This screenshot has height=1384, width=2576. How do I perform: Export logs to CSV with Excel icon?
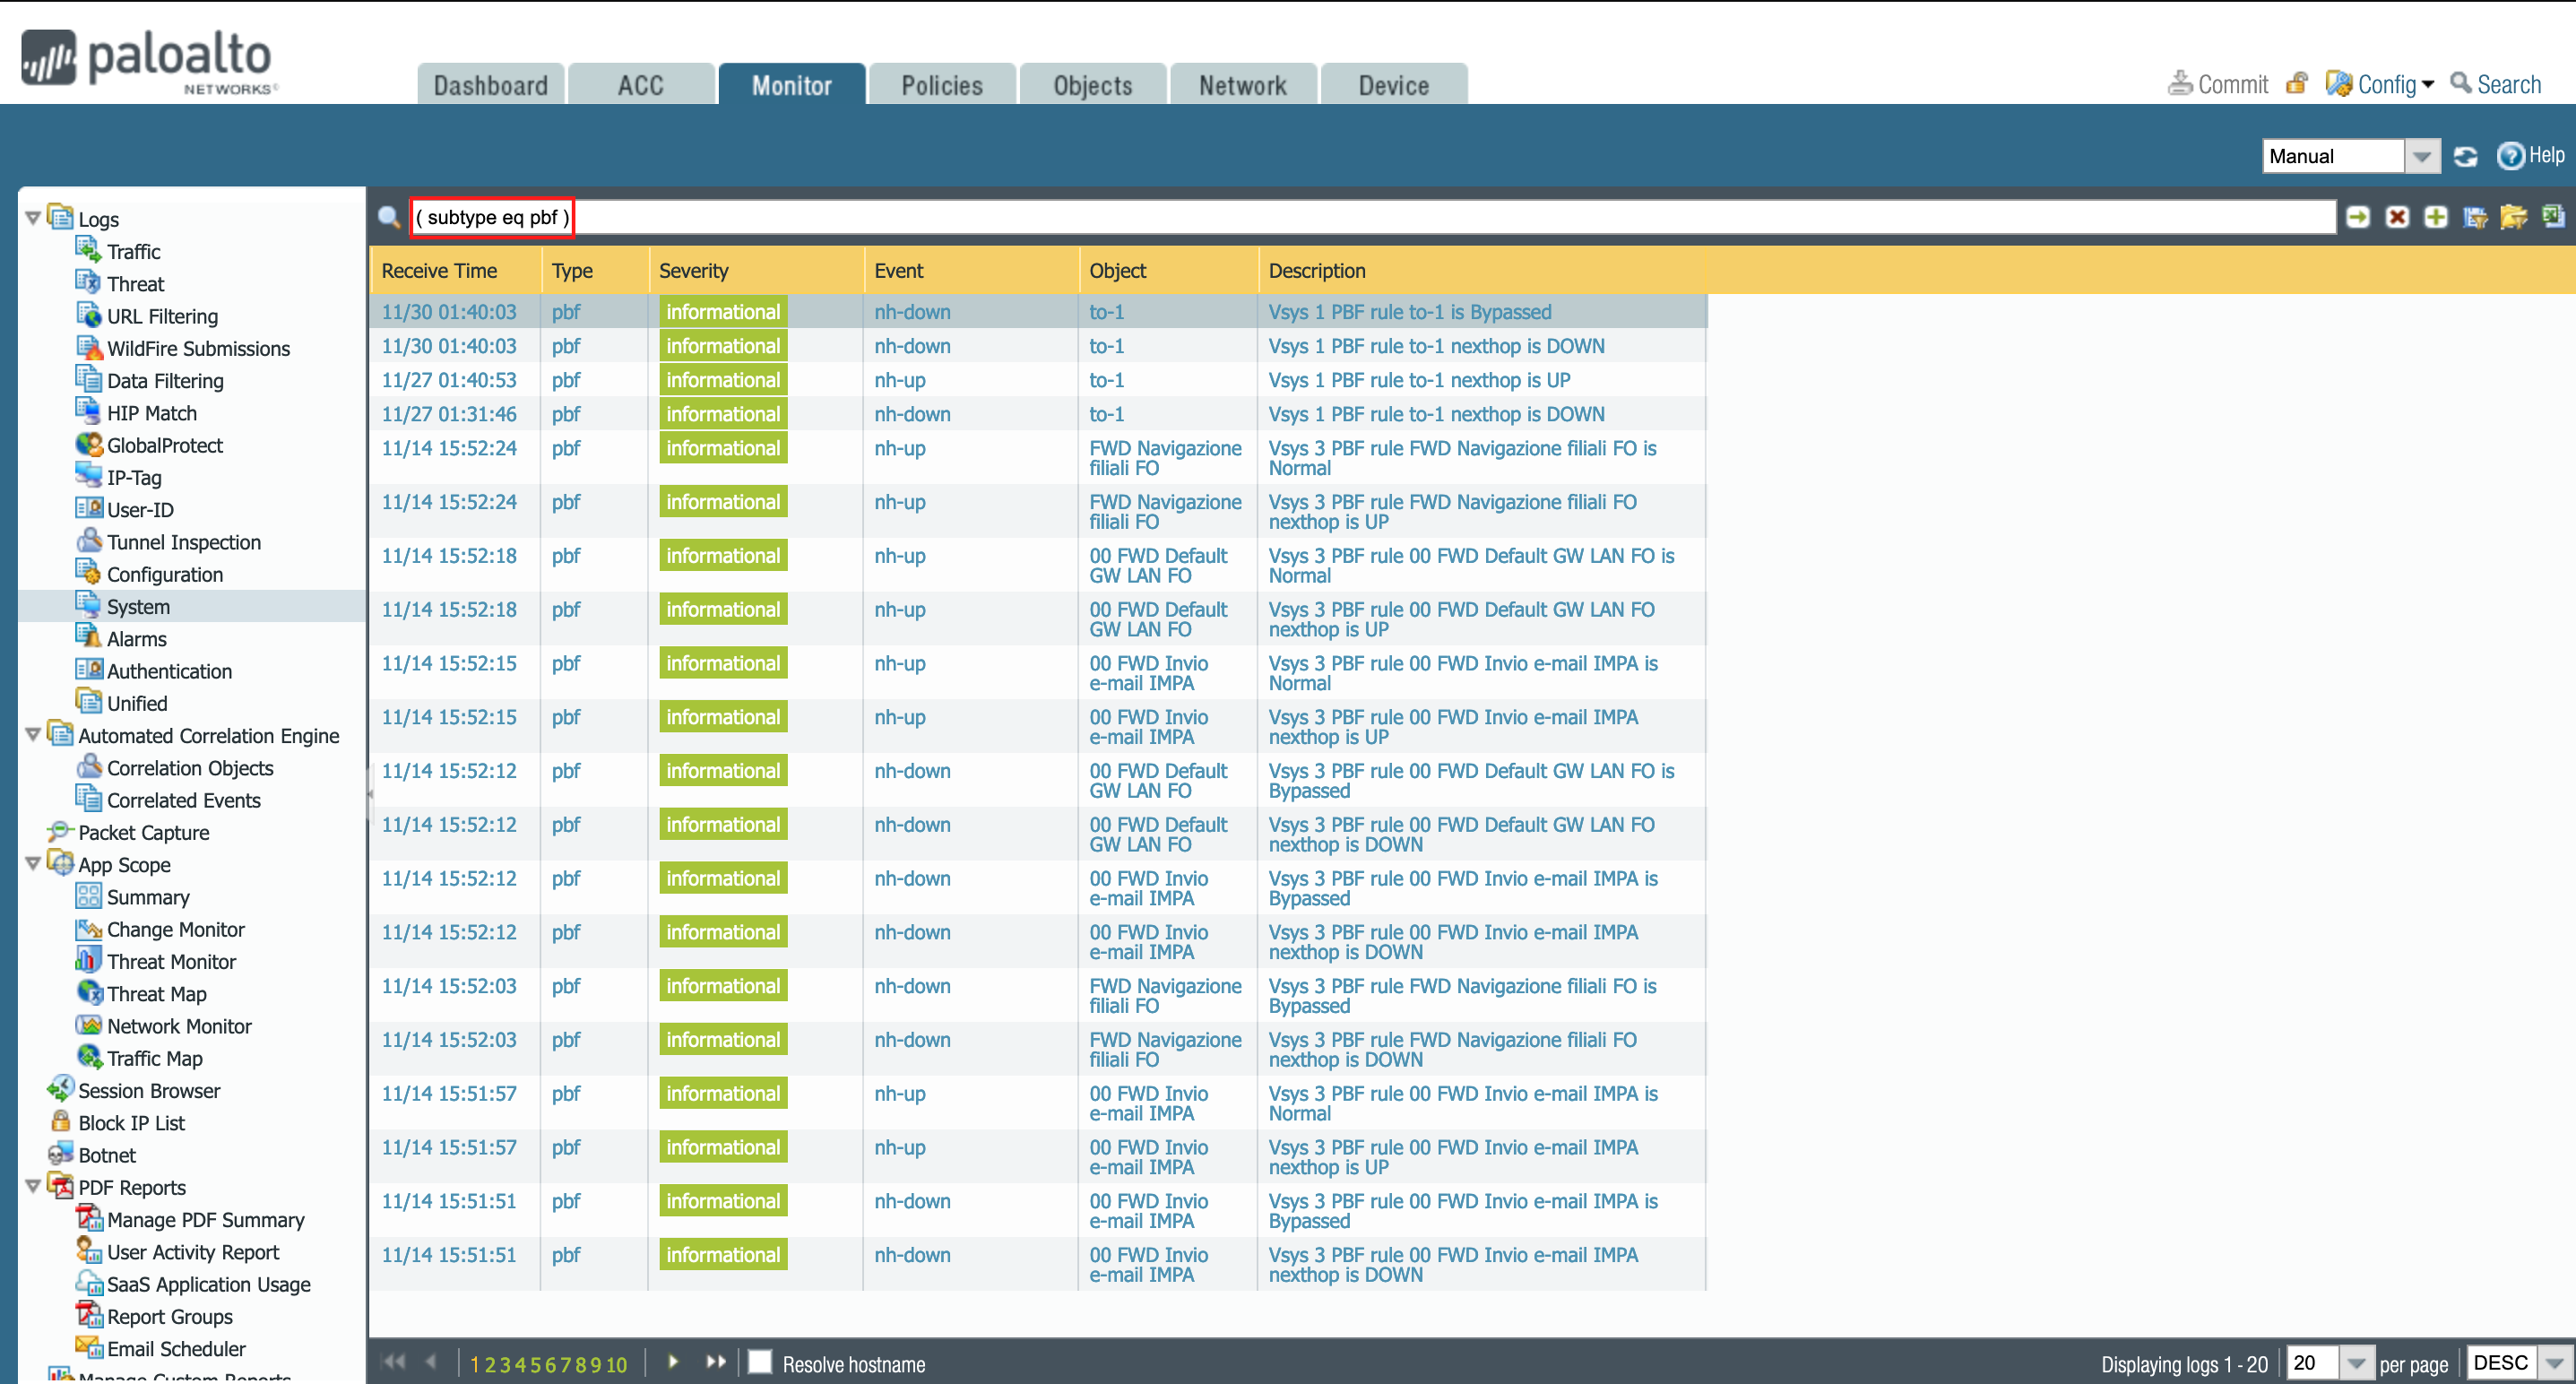point(2554,217)
